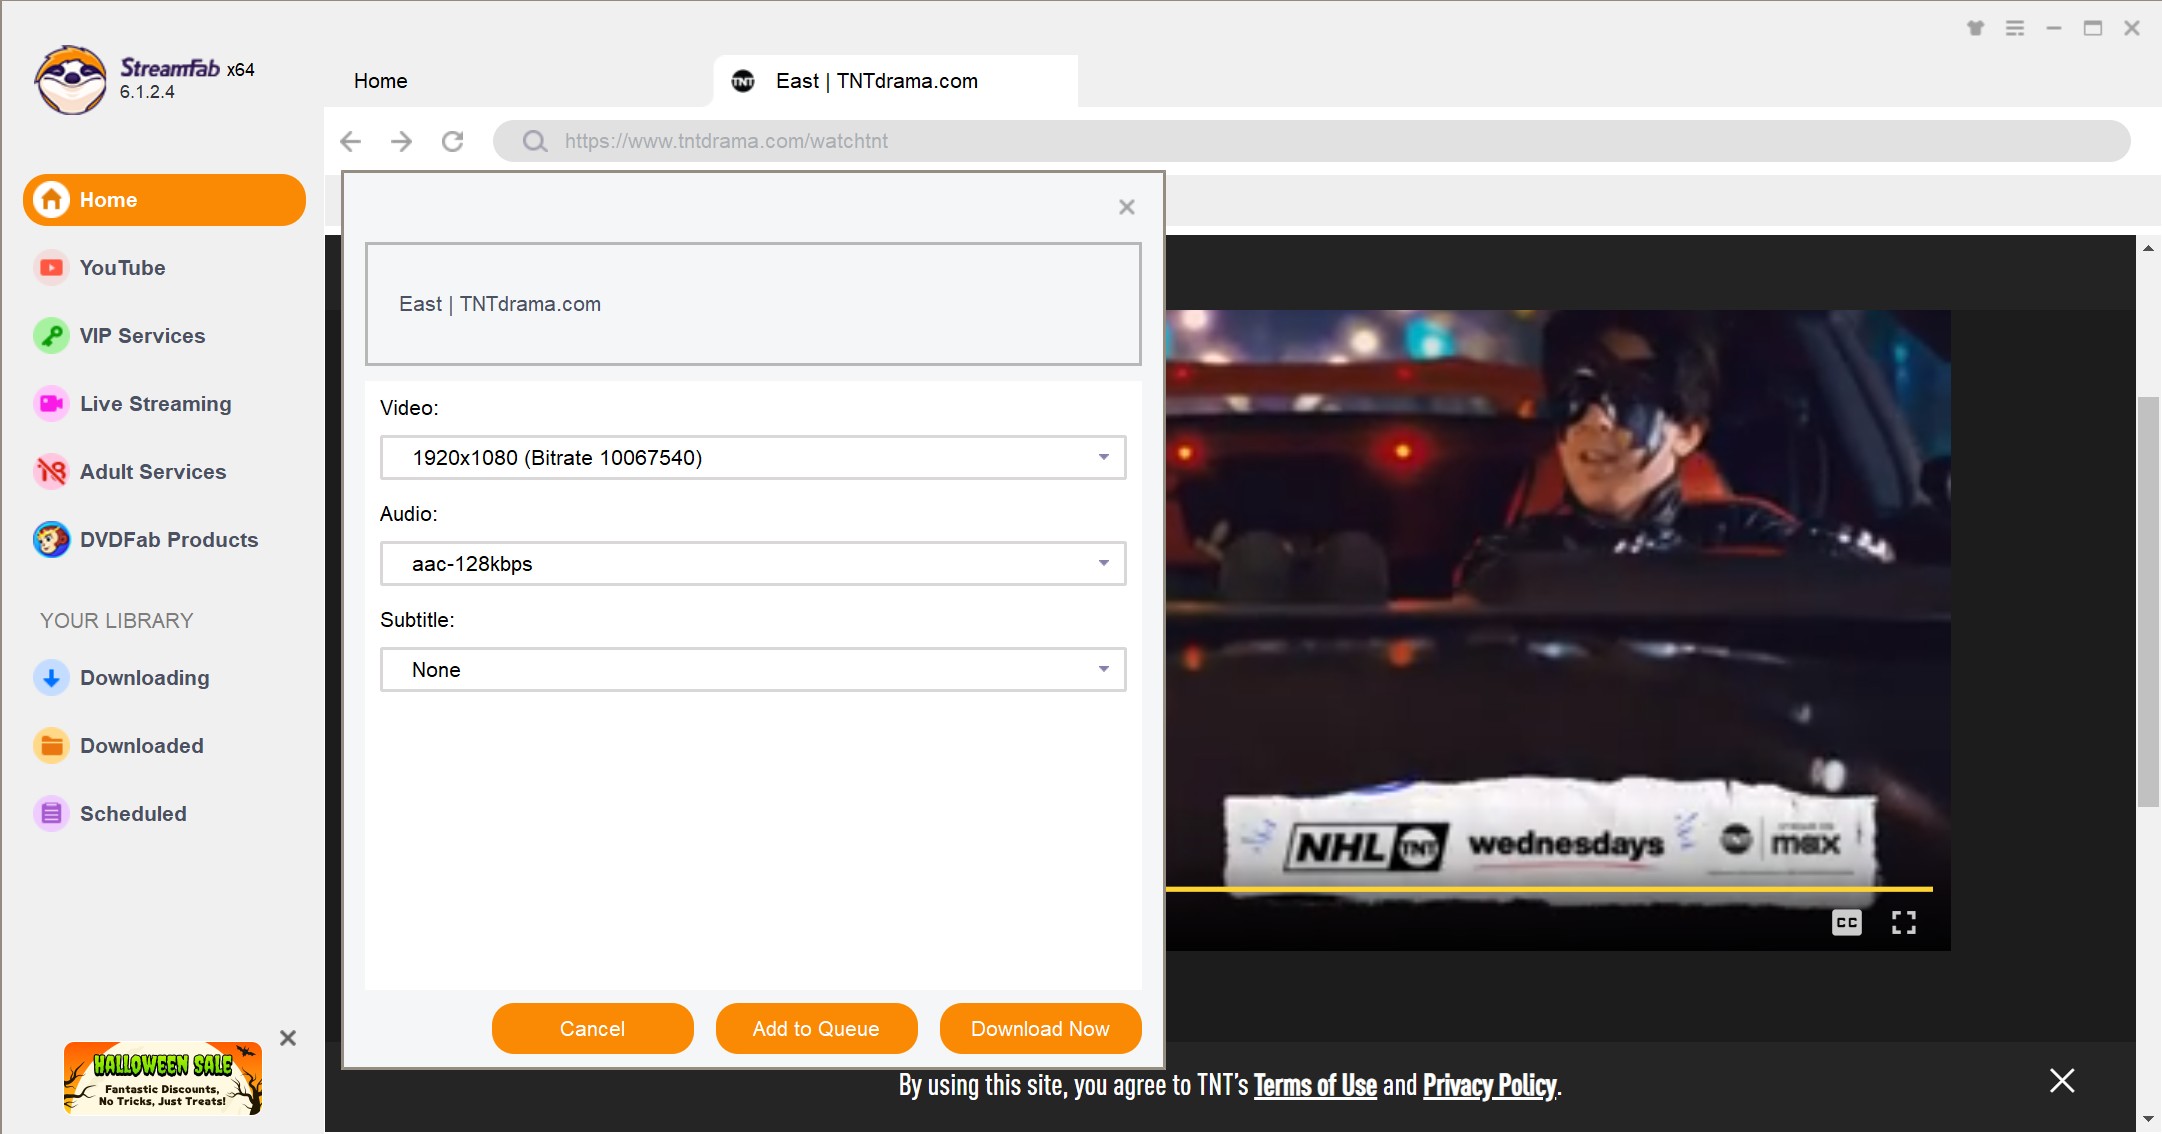Viewport: 2162px width, 1134px height.
Task: Click the Download Now button
Action: [x=1040, y=1028]
